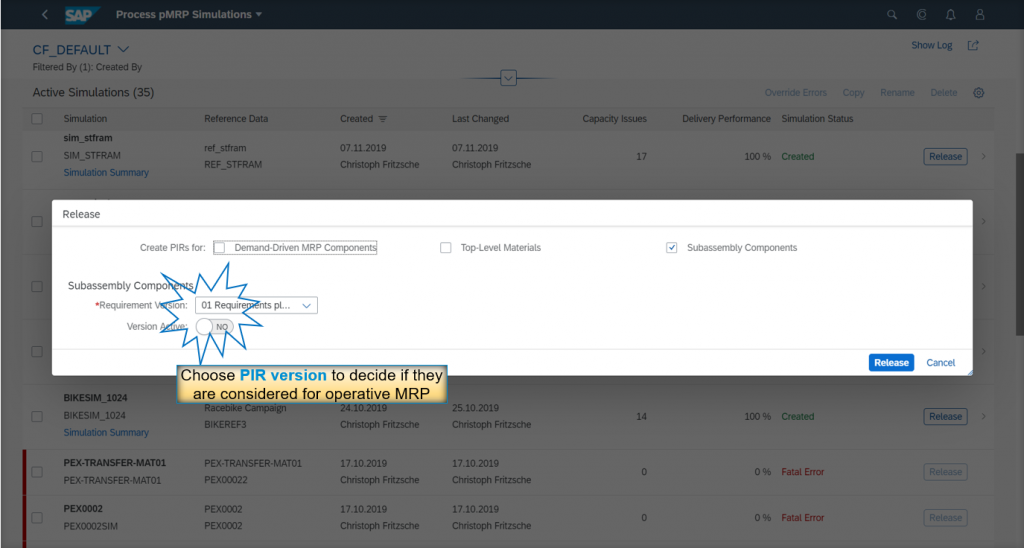Click the share/export icon near Show Log
This screenshot has height=548, width=1024.
tap(973, 45)
